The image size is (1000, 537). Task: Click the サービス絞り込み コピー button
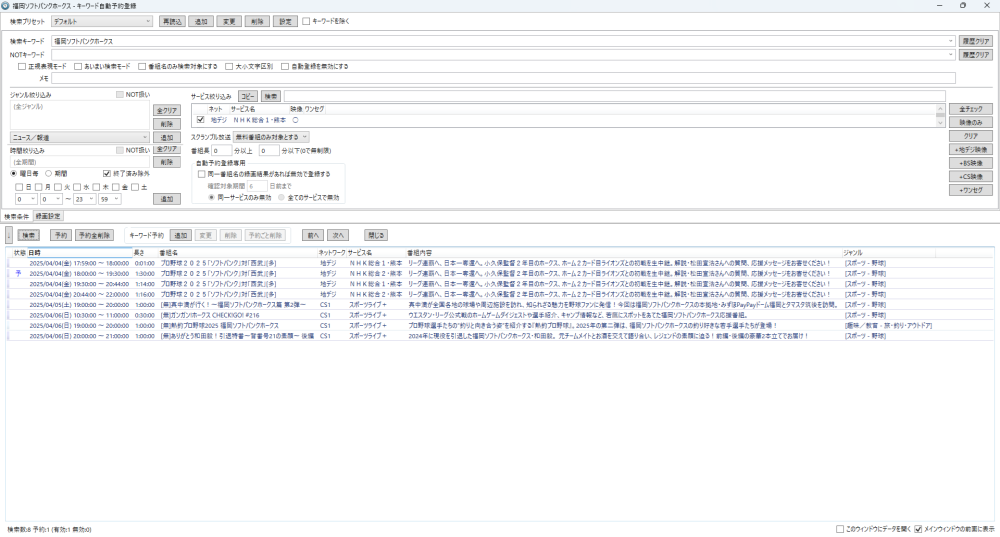[247, 96]
